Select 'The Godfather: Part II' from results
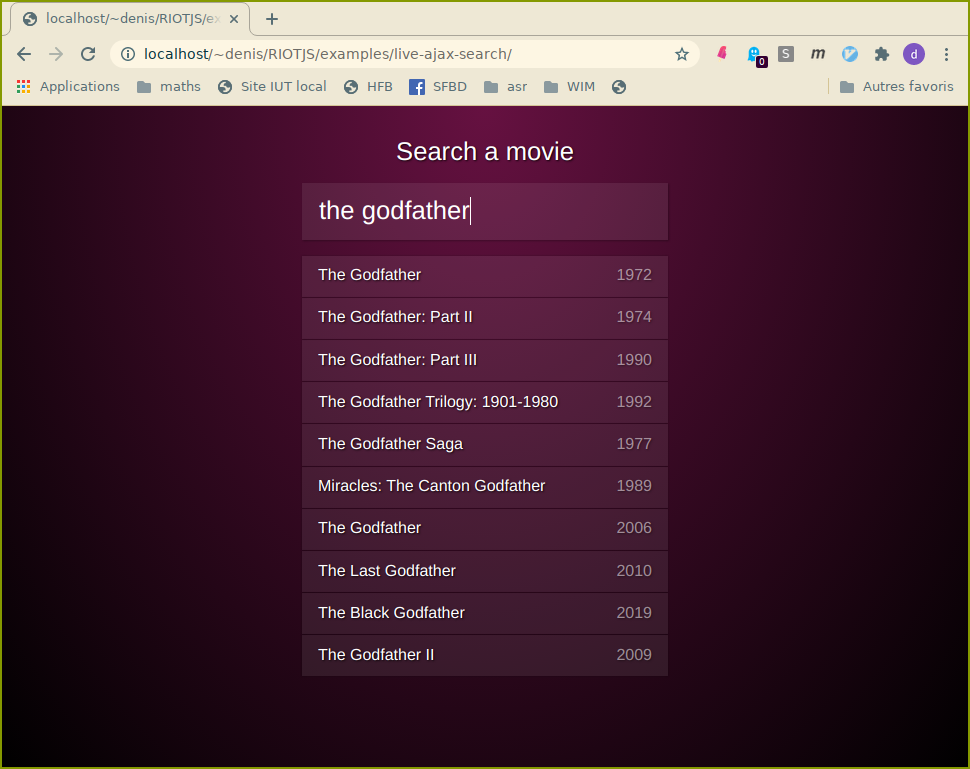This screenshot has height=769, width=970. point(485,317)
